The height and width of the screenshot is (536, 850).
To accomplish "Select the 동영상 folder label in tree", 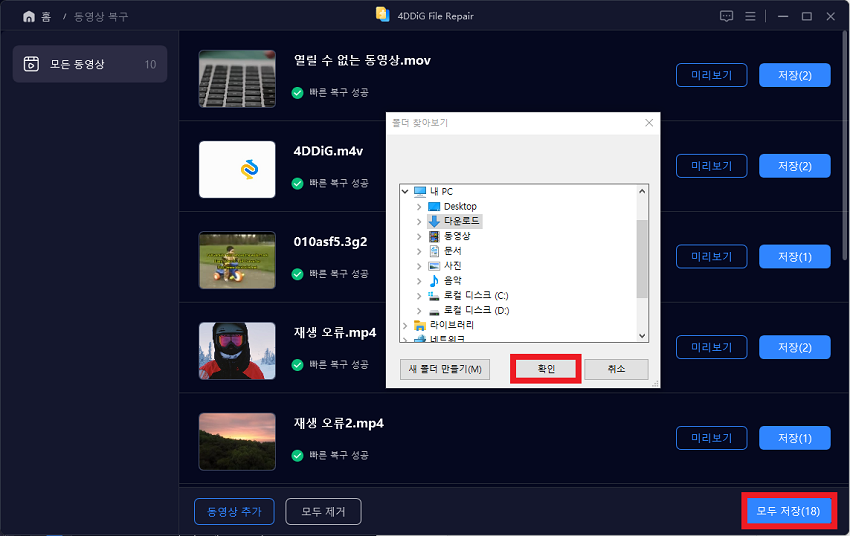I will (457, 236).
